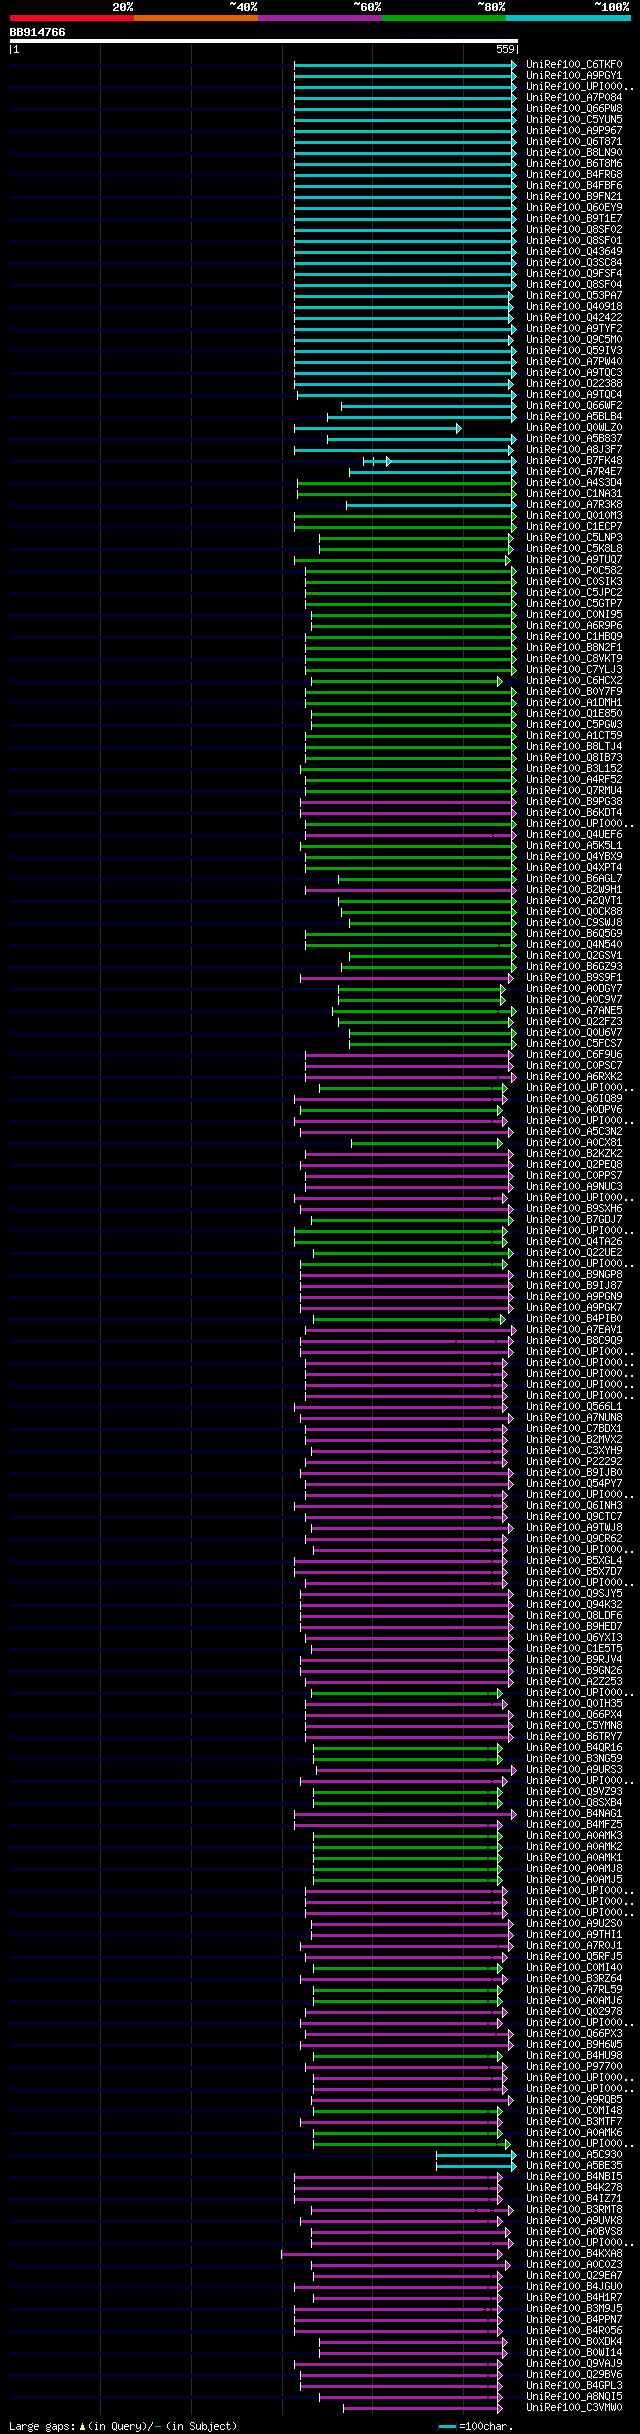The height and width of the screenshot is (2434, 640).
Task: Click the green ~80% identity legend segment
Action: tap(443, 18)
